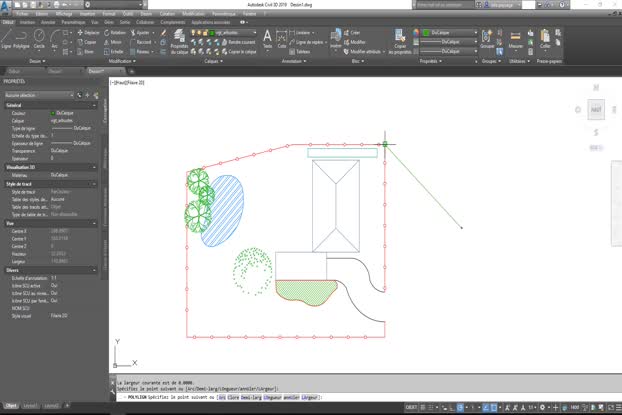Switch to the Insertion ribbon tab
This screenshot has height=415, width=622.
28,22
